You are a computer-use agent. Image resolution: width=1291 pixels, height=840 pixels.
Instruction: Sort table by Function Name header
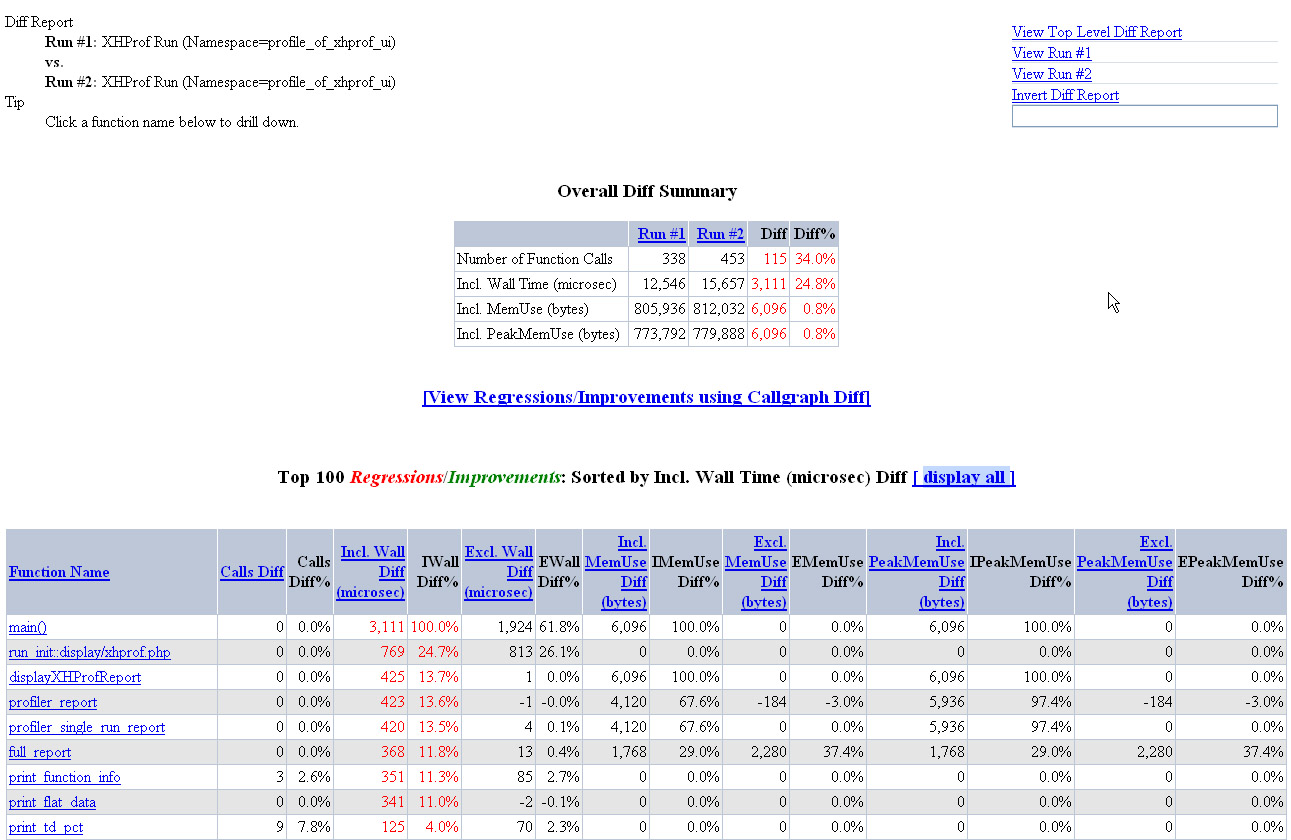[59, 572]
